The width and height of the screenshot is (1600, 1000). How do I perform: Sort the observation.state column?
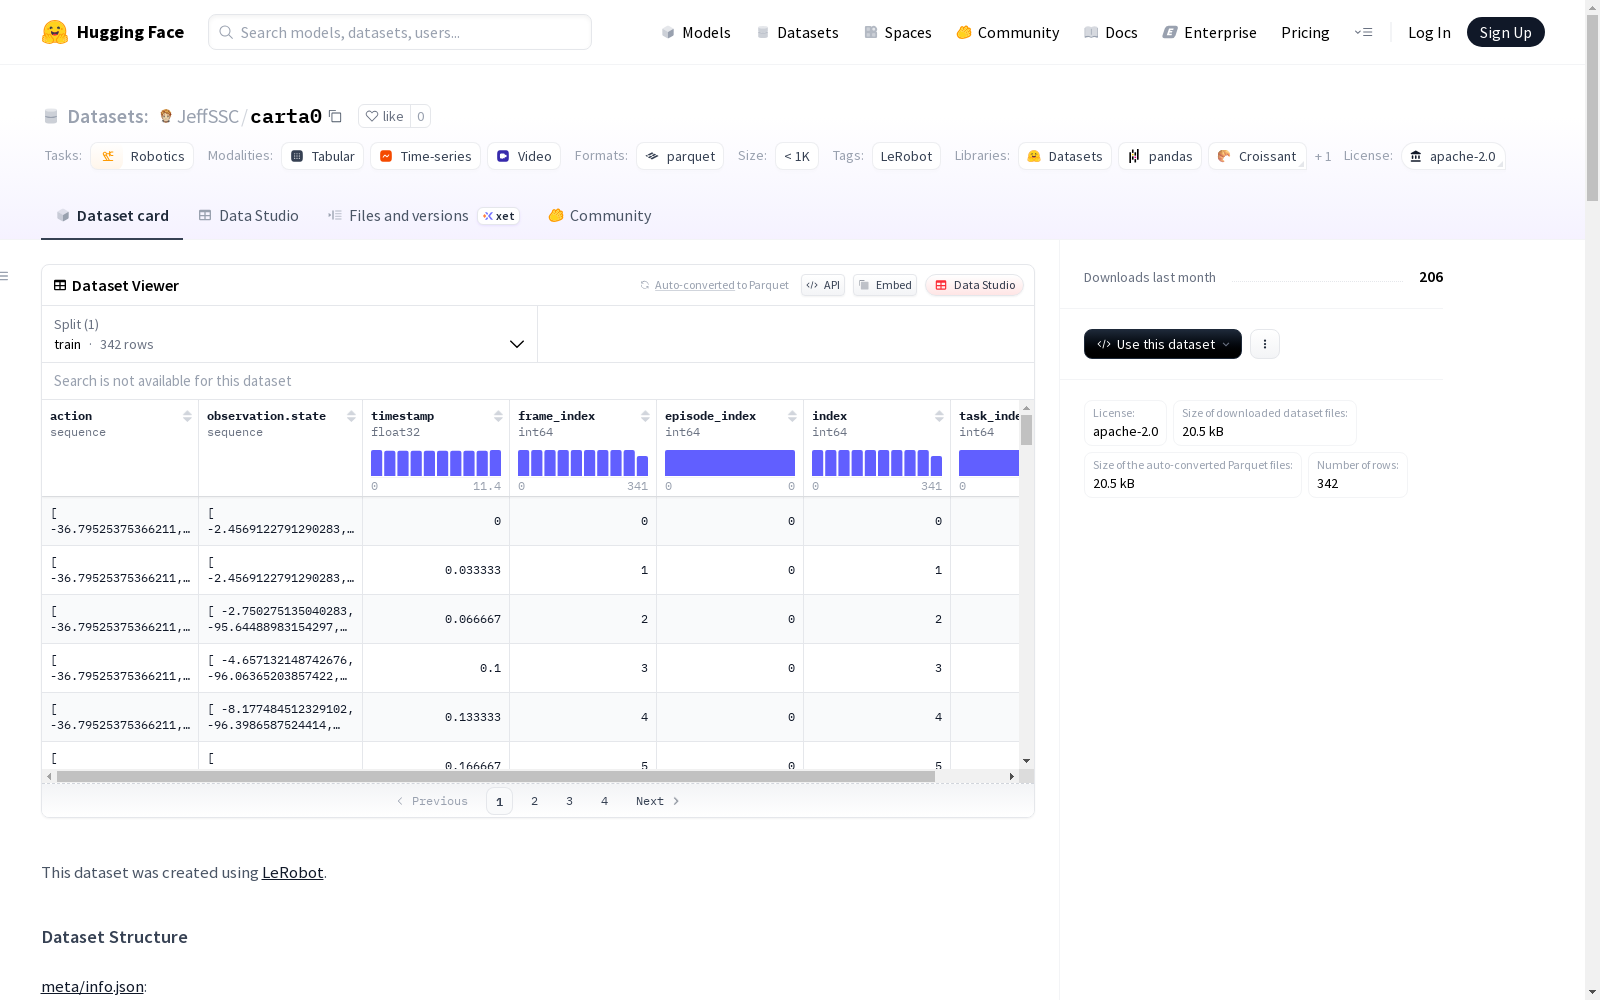click(x=351, y=416)
